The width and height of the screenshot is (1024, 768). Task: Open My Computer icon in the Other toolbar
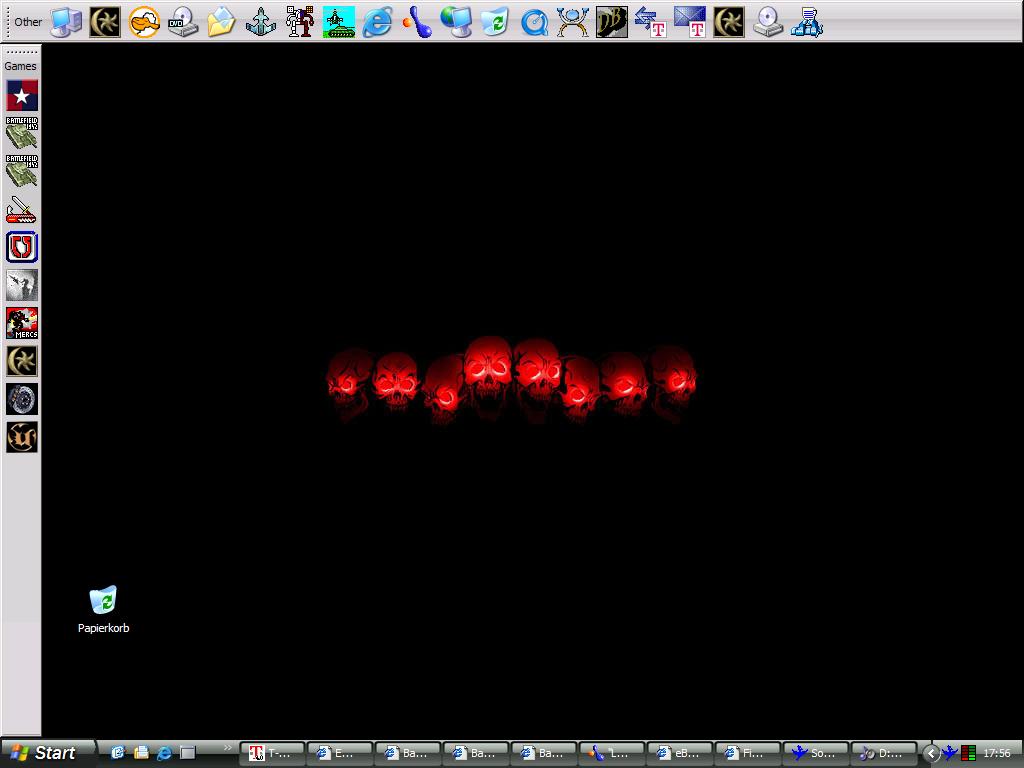[66, 22]
